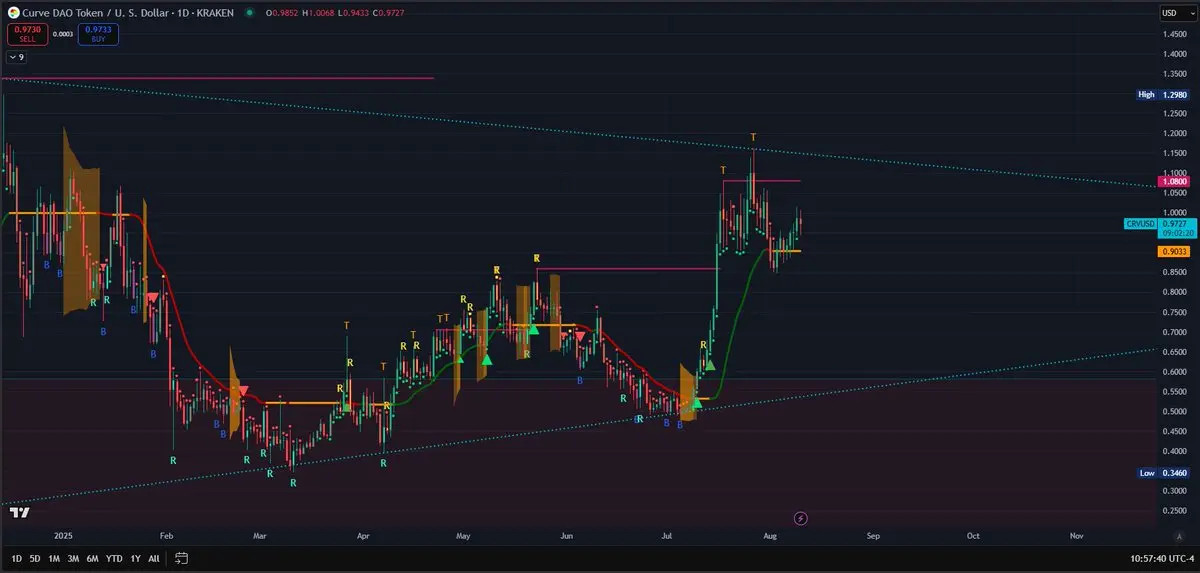This screenshot has height=573, width=1200.
Task: Click the High 1.2980 price label
Action: click(x=1165, y=95)
